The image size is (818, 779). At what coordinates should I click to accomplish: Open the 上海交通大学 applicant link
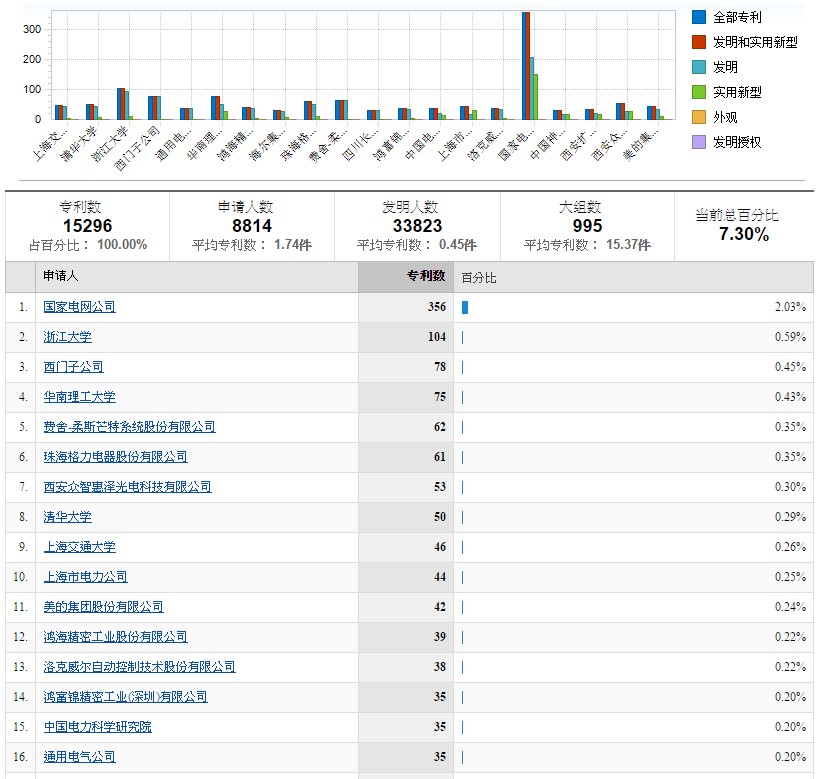[x=79, y=547]
